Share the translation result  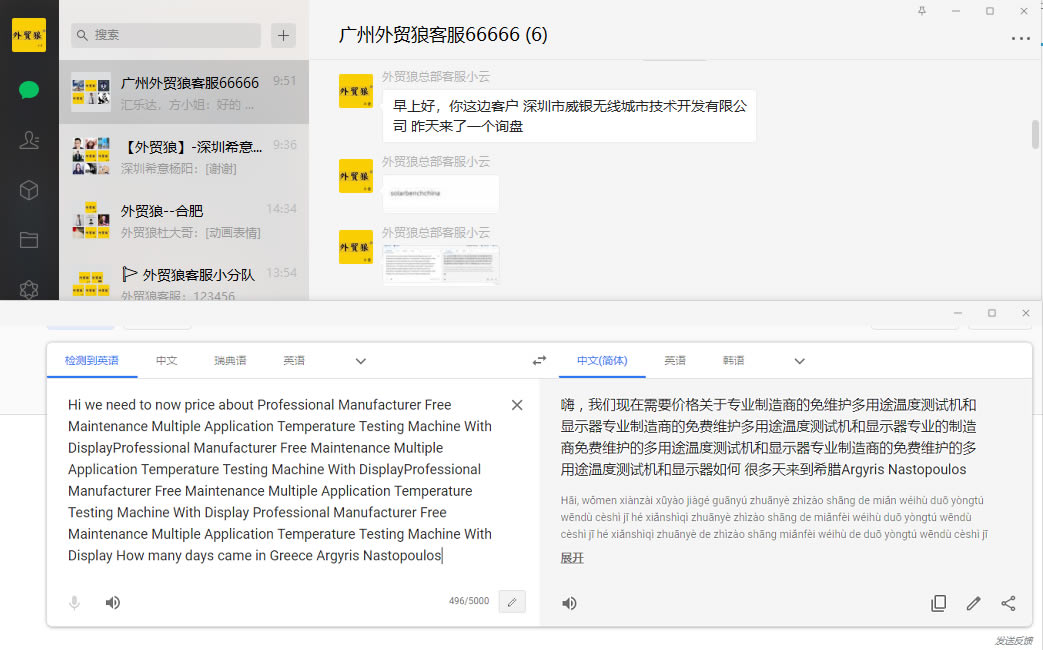coord(1008,603)
